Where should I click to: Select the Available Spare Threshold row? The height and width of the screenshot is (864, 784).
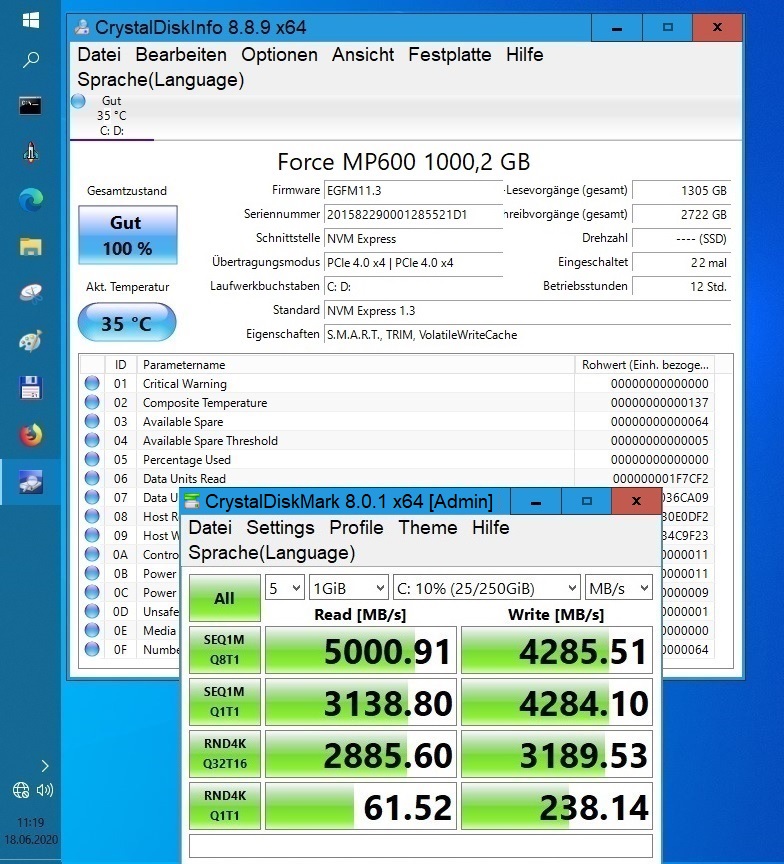[x=397, y=440]
